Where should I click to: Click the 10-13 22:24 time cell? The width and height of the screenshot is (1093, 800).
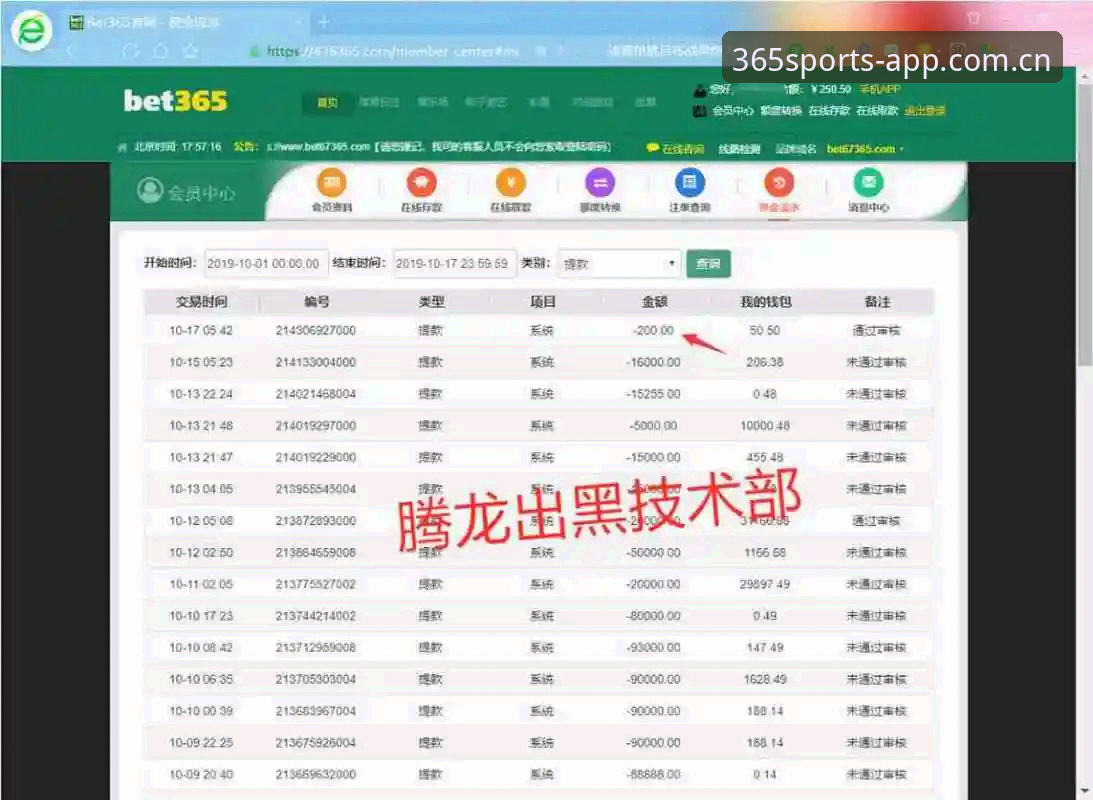point(201,394)
